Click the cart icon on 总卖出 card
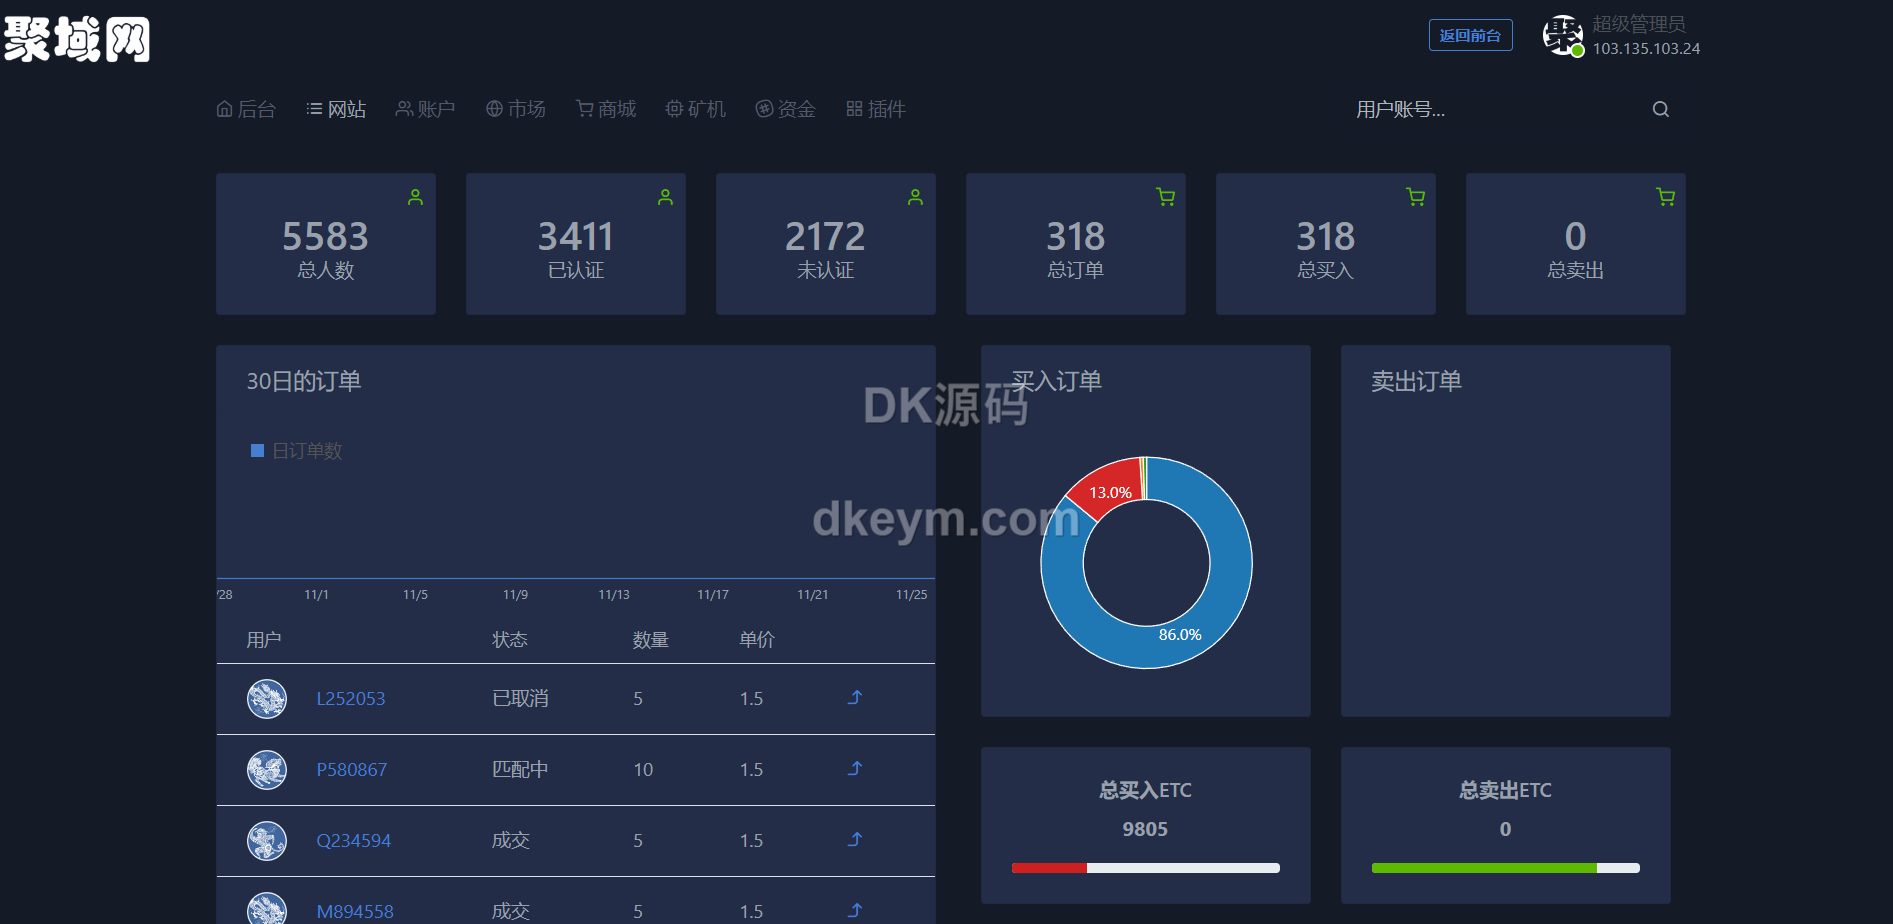This screenshot has height=924, width=1893. [x=1665, y=197]
